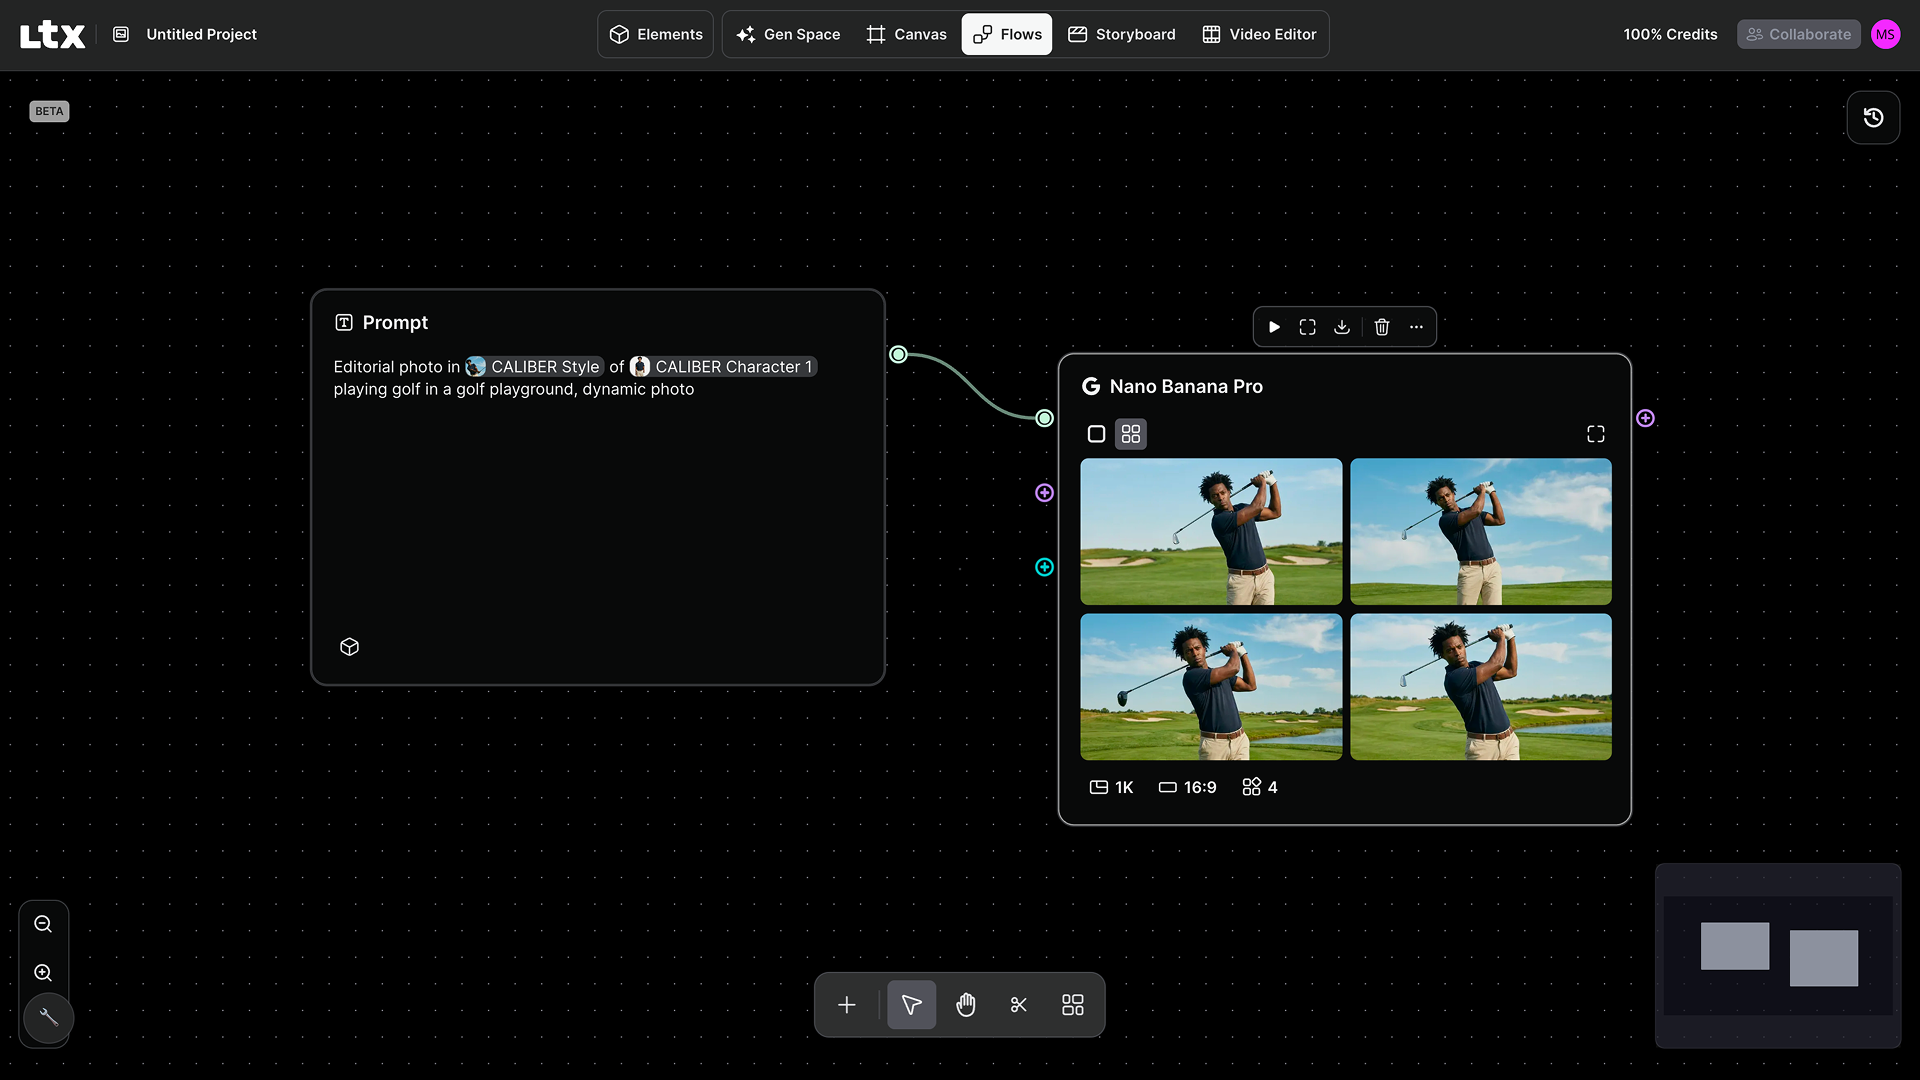This screenshot has height=1080, width=1920.
Task: Select the scissors cut tool
Action: click(1018, 1005)
